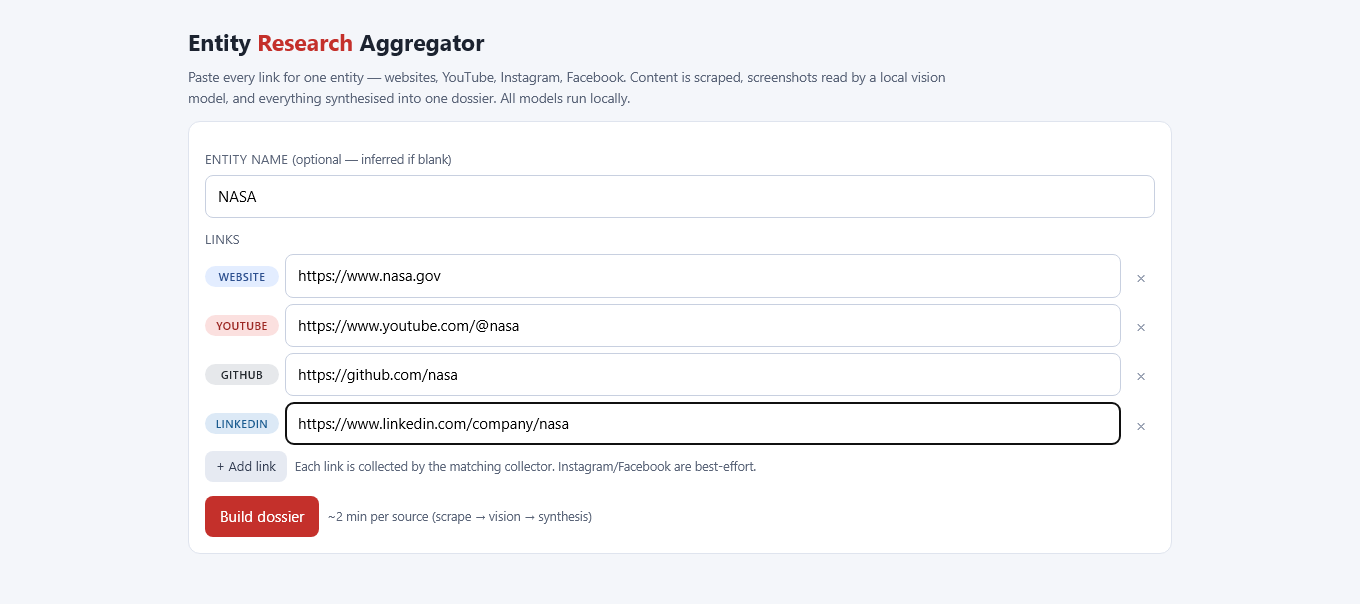The image size is (1360, 604).
Task: Click inside the LinkedIn company URL field
Action: [703, 423]
